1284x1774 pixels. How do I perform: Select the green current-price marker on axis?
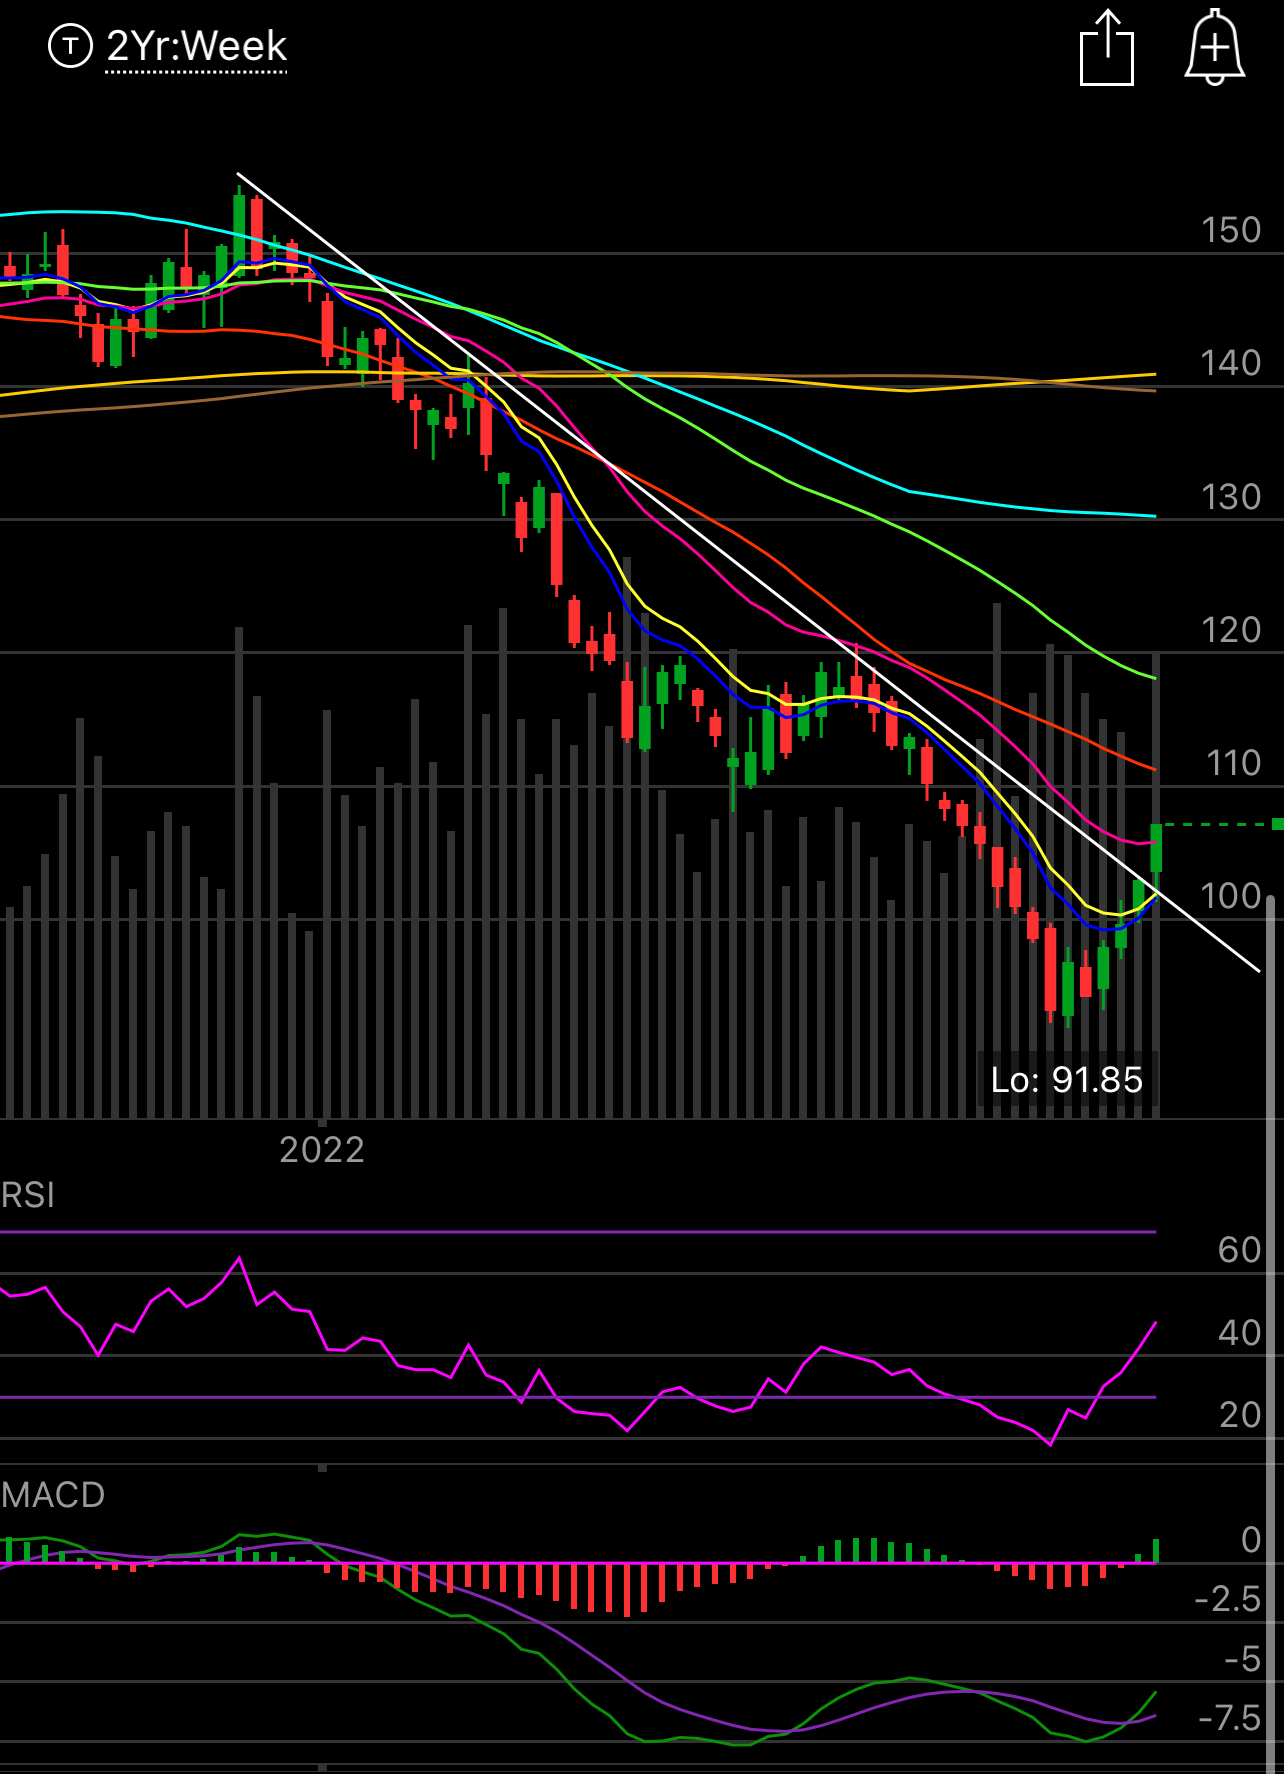[x=1277, y=824]
